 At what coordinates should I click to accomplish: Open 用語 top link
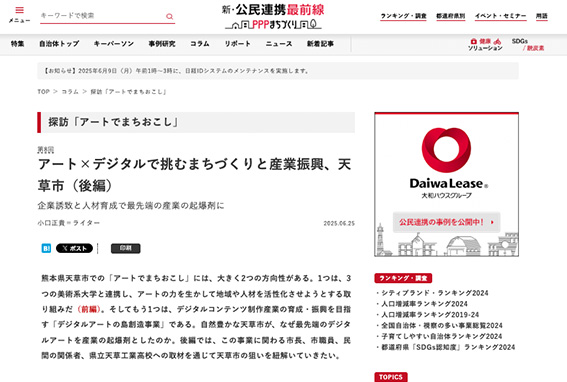[542, 16]
